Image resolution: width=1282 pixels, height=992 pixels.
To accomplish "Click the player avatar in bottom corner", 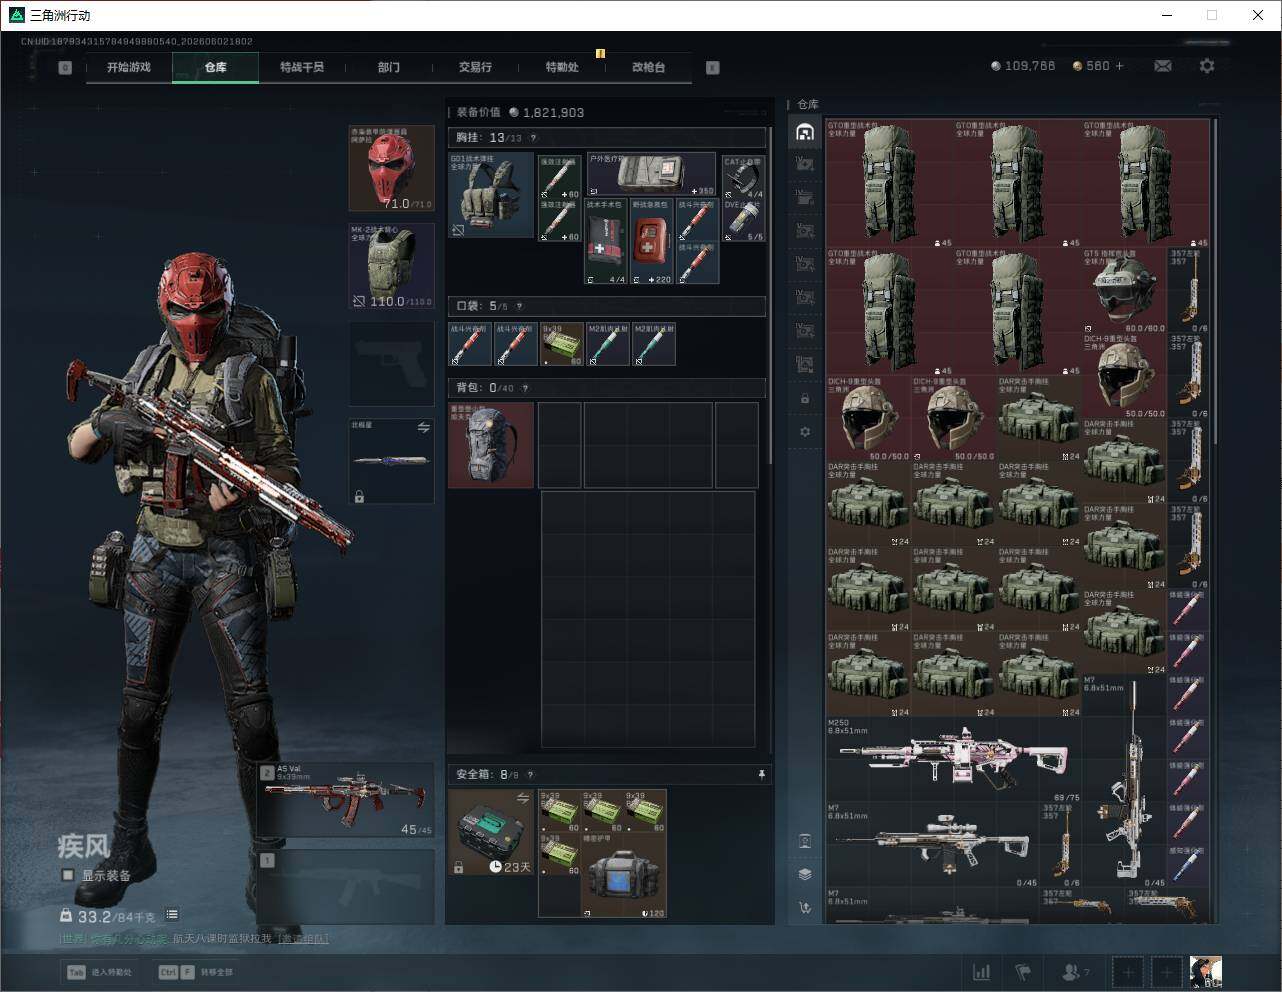I will 1206,972.
